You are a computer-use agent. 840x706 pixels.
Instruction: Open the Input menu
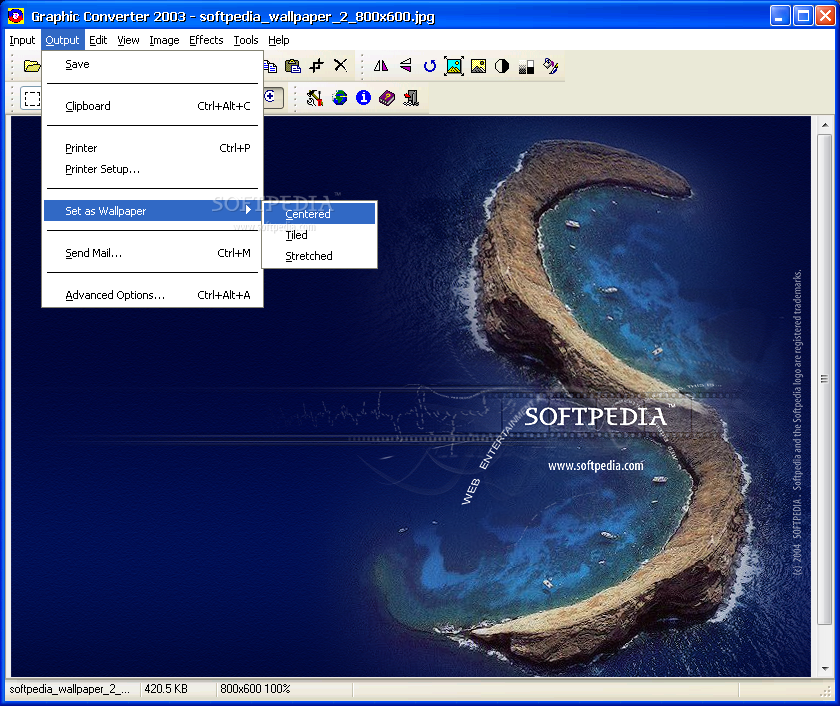coord(22,40)
